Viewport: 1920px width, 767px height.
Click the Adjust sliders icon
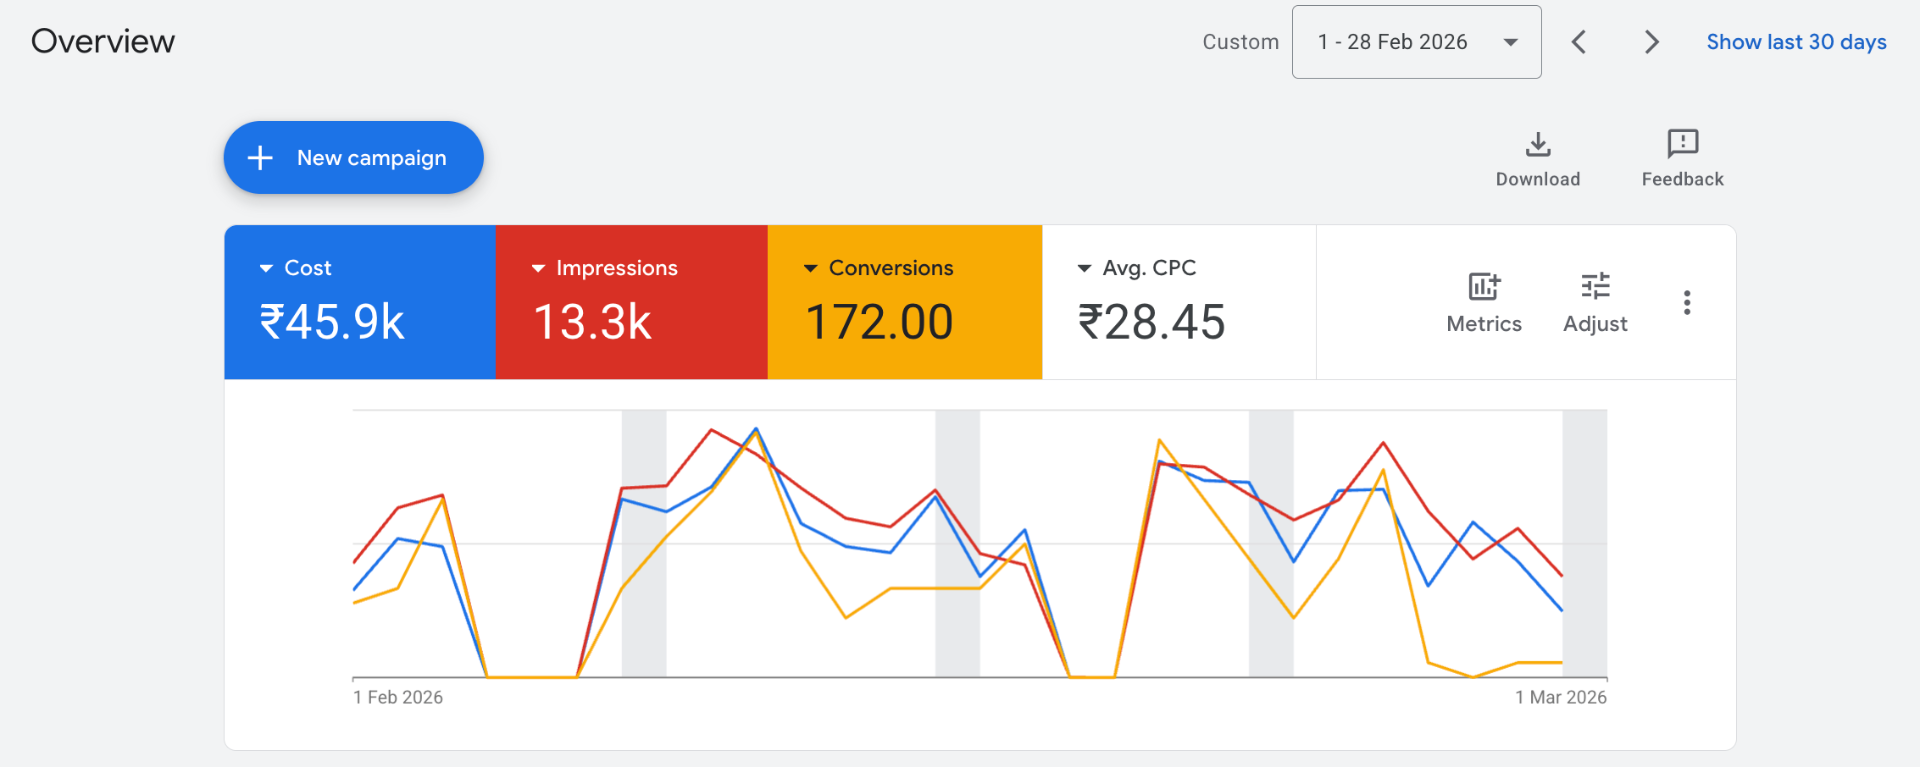point(1595,286)
